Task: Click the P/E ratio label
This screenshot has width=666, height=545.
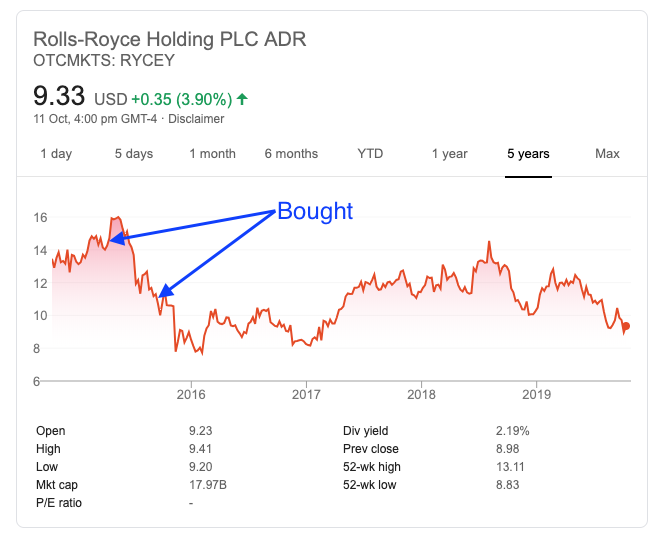Action: pos(59,503)
